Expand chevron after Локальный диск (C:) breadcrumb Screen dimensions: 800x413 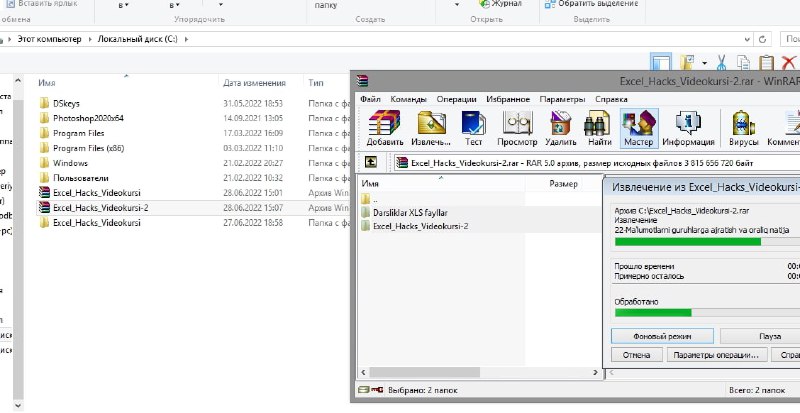tap(186, 39)
